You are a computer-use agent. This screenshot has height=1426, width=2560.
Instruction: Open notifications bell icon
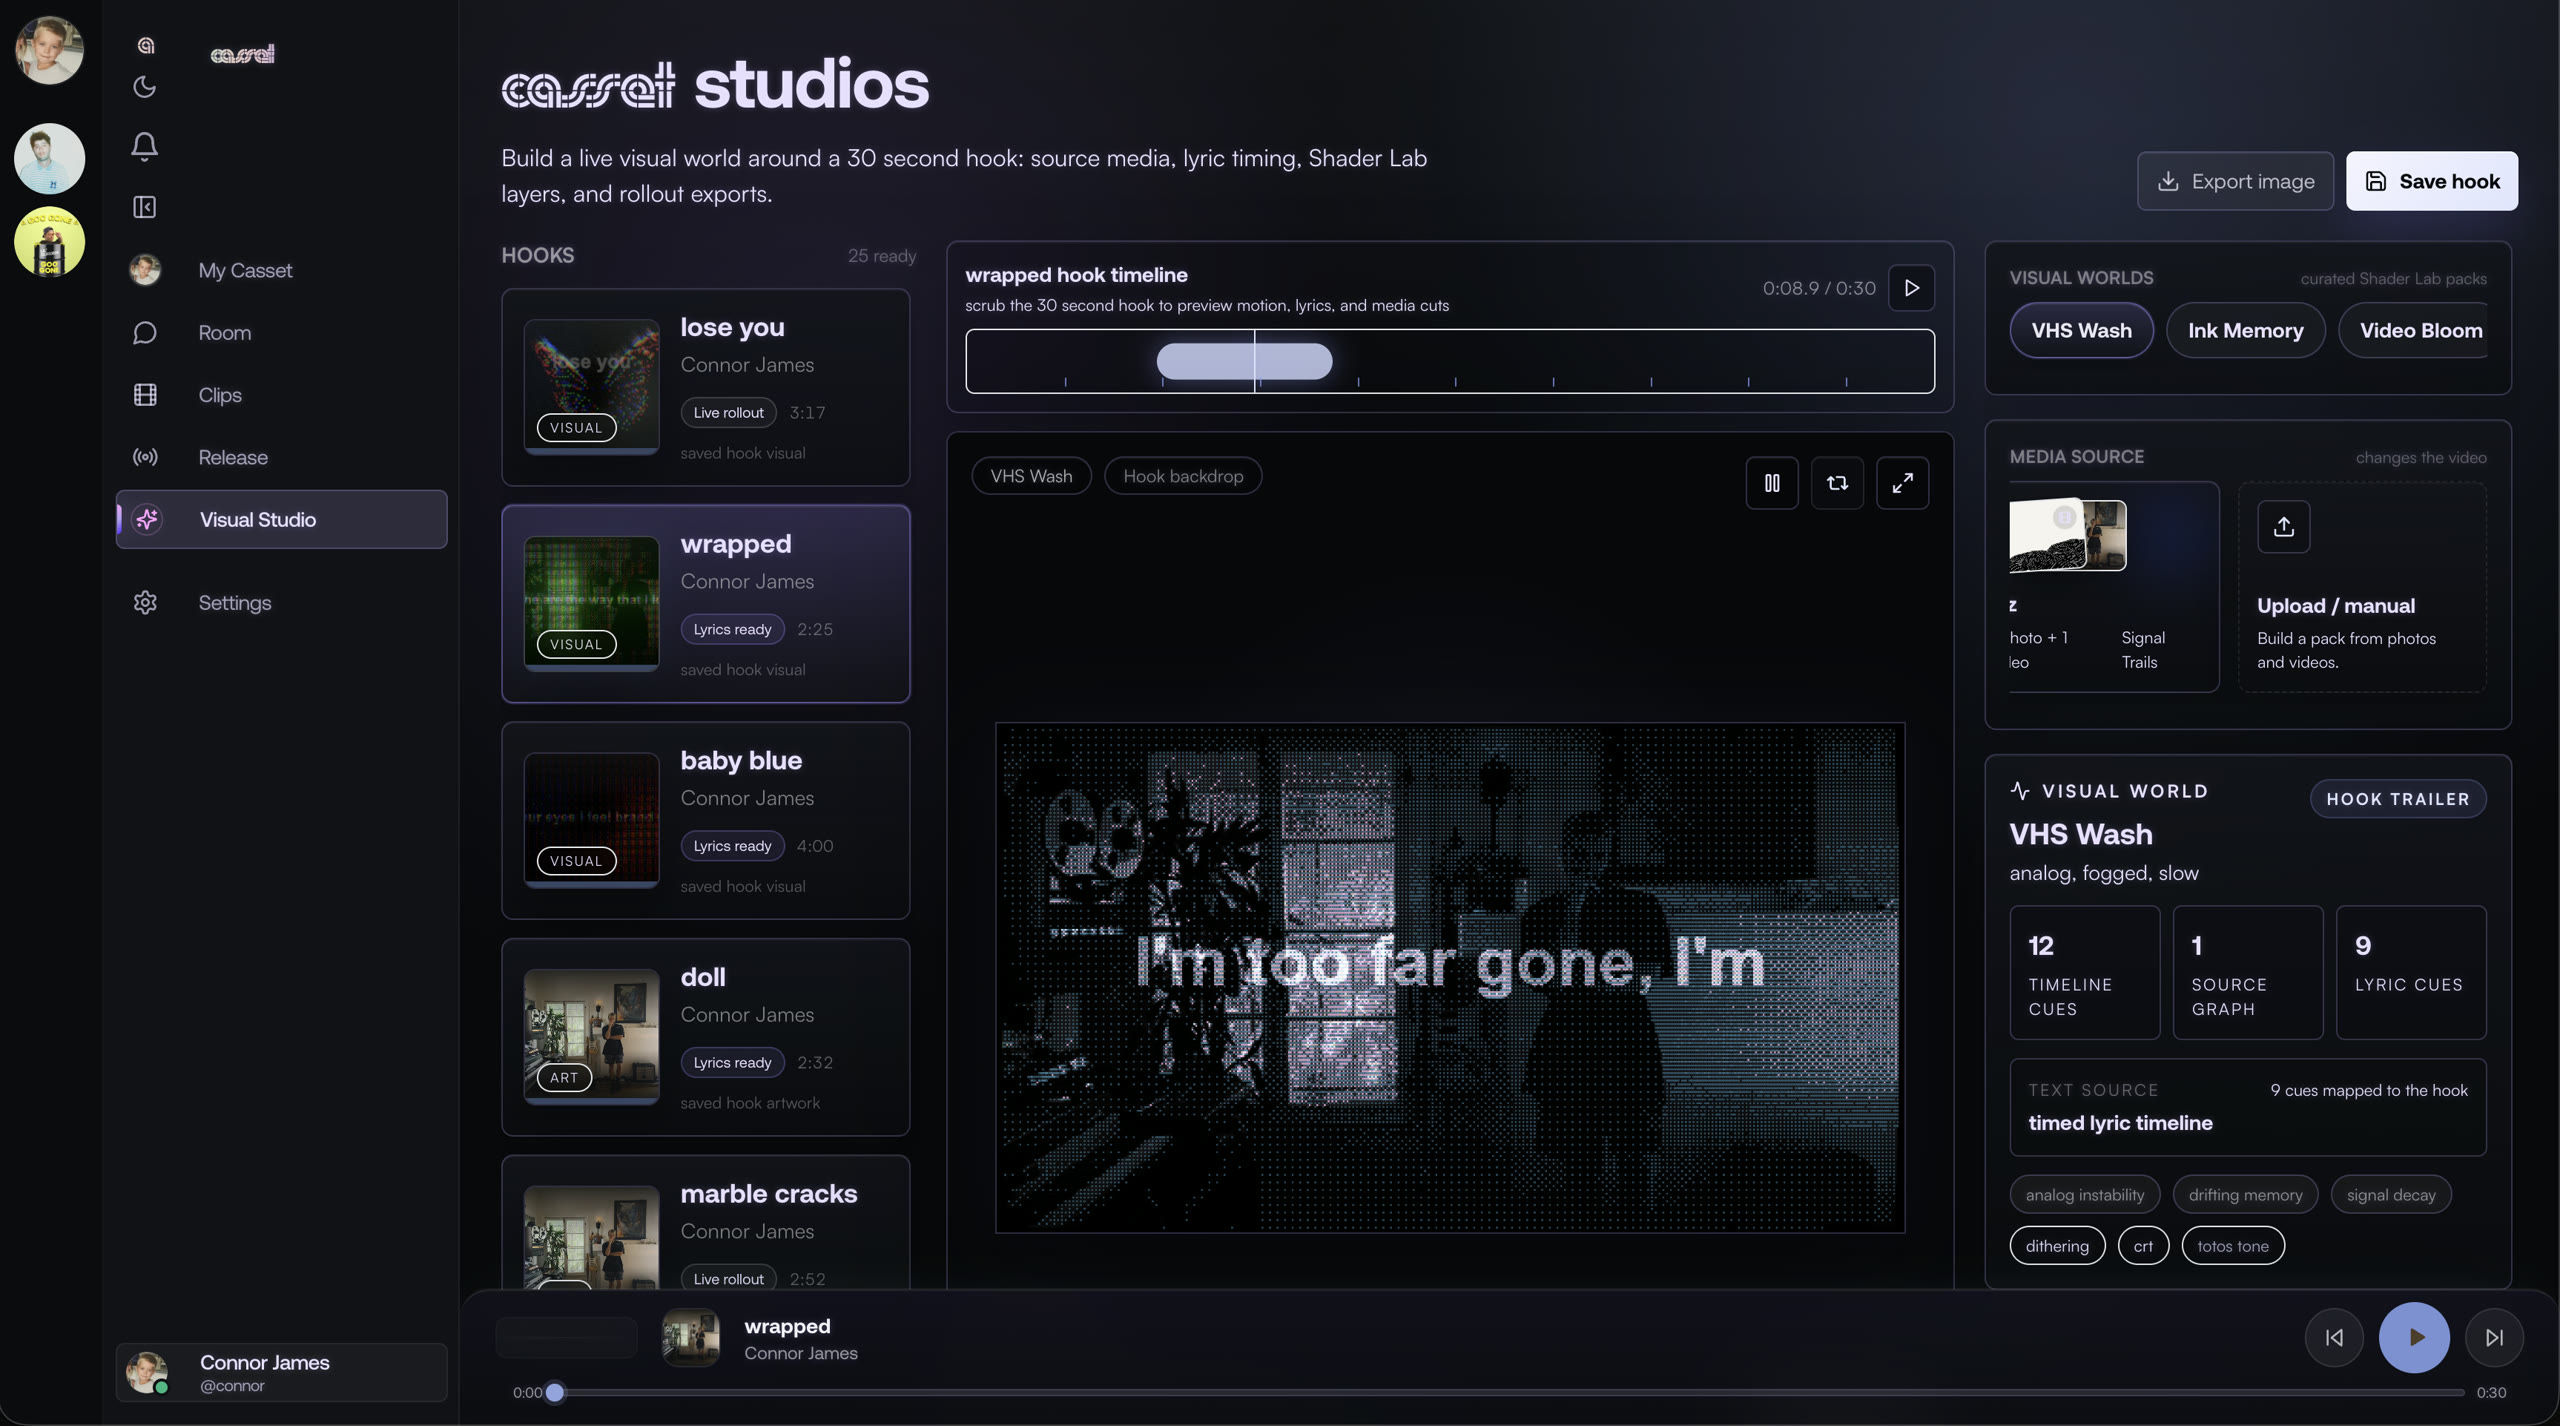pos(144,146)
